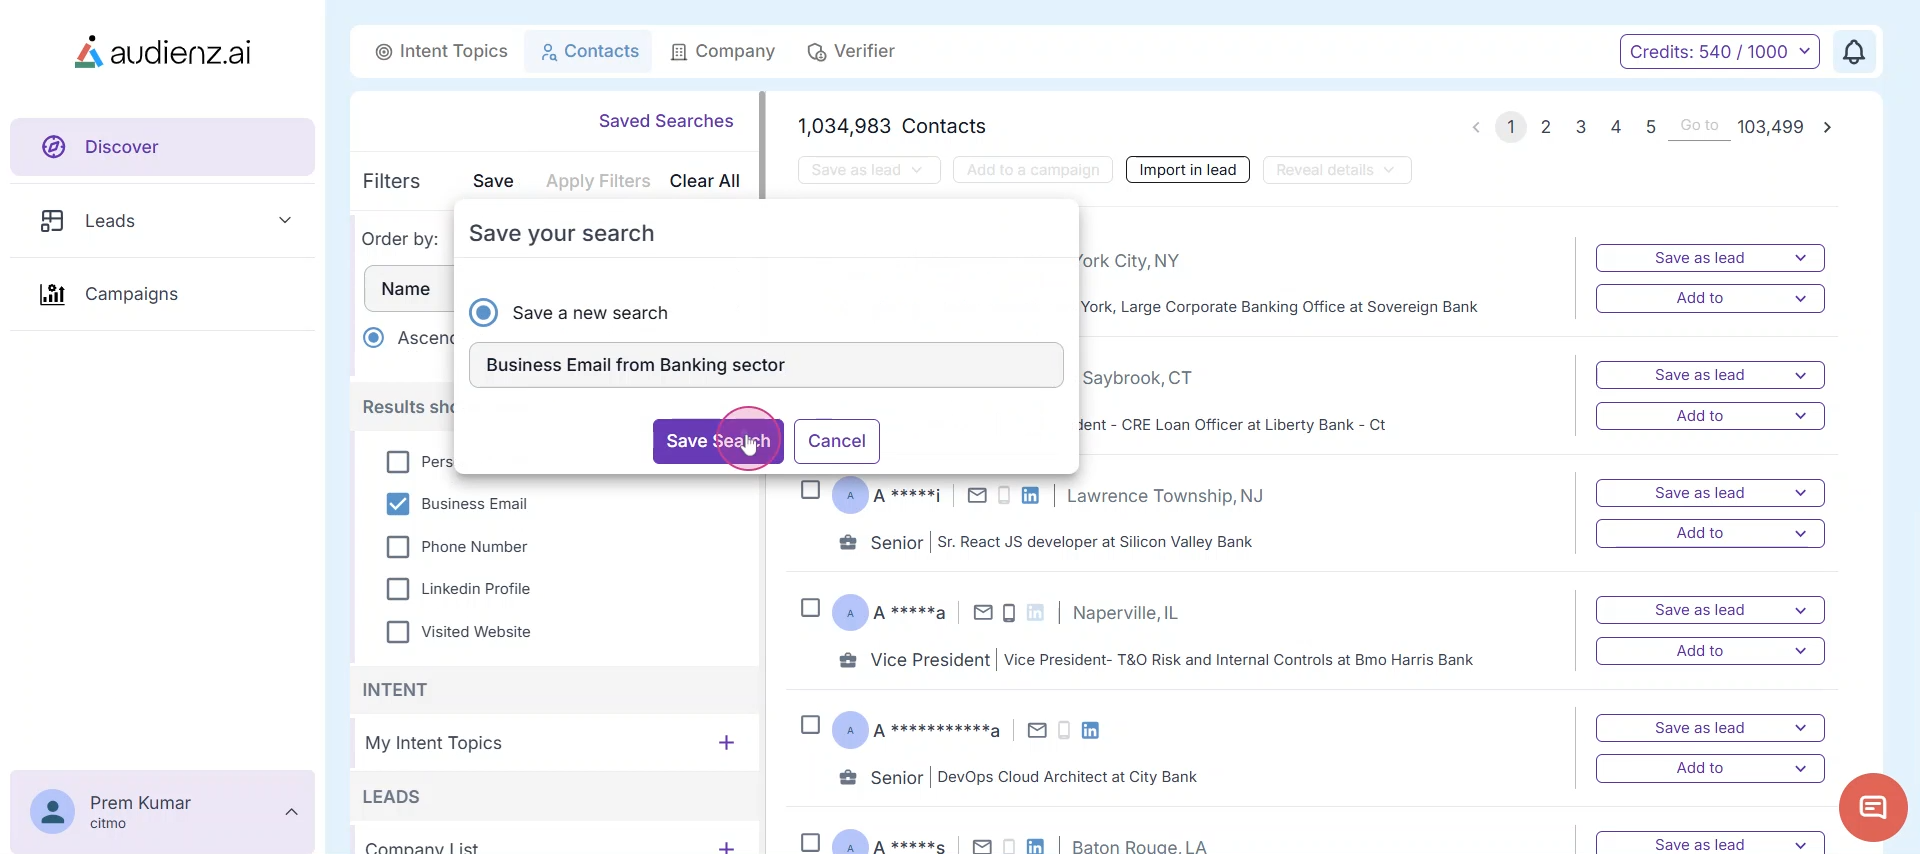
Task: Switch to the Intent Topics tab
Action: (x=441, y=51)
